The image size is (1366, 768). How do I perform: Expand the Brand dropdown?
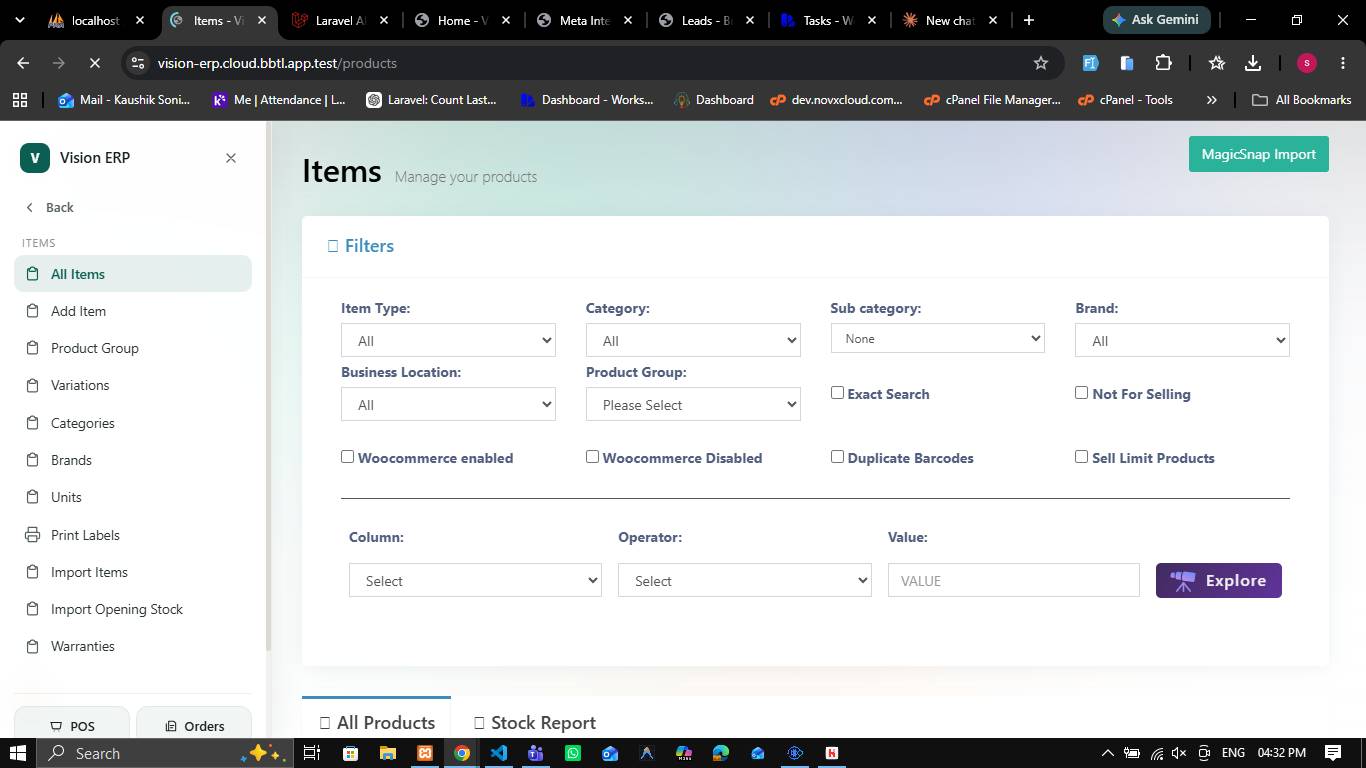coord(1182,341)
